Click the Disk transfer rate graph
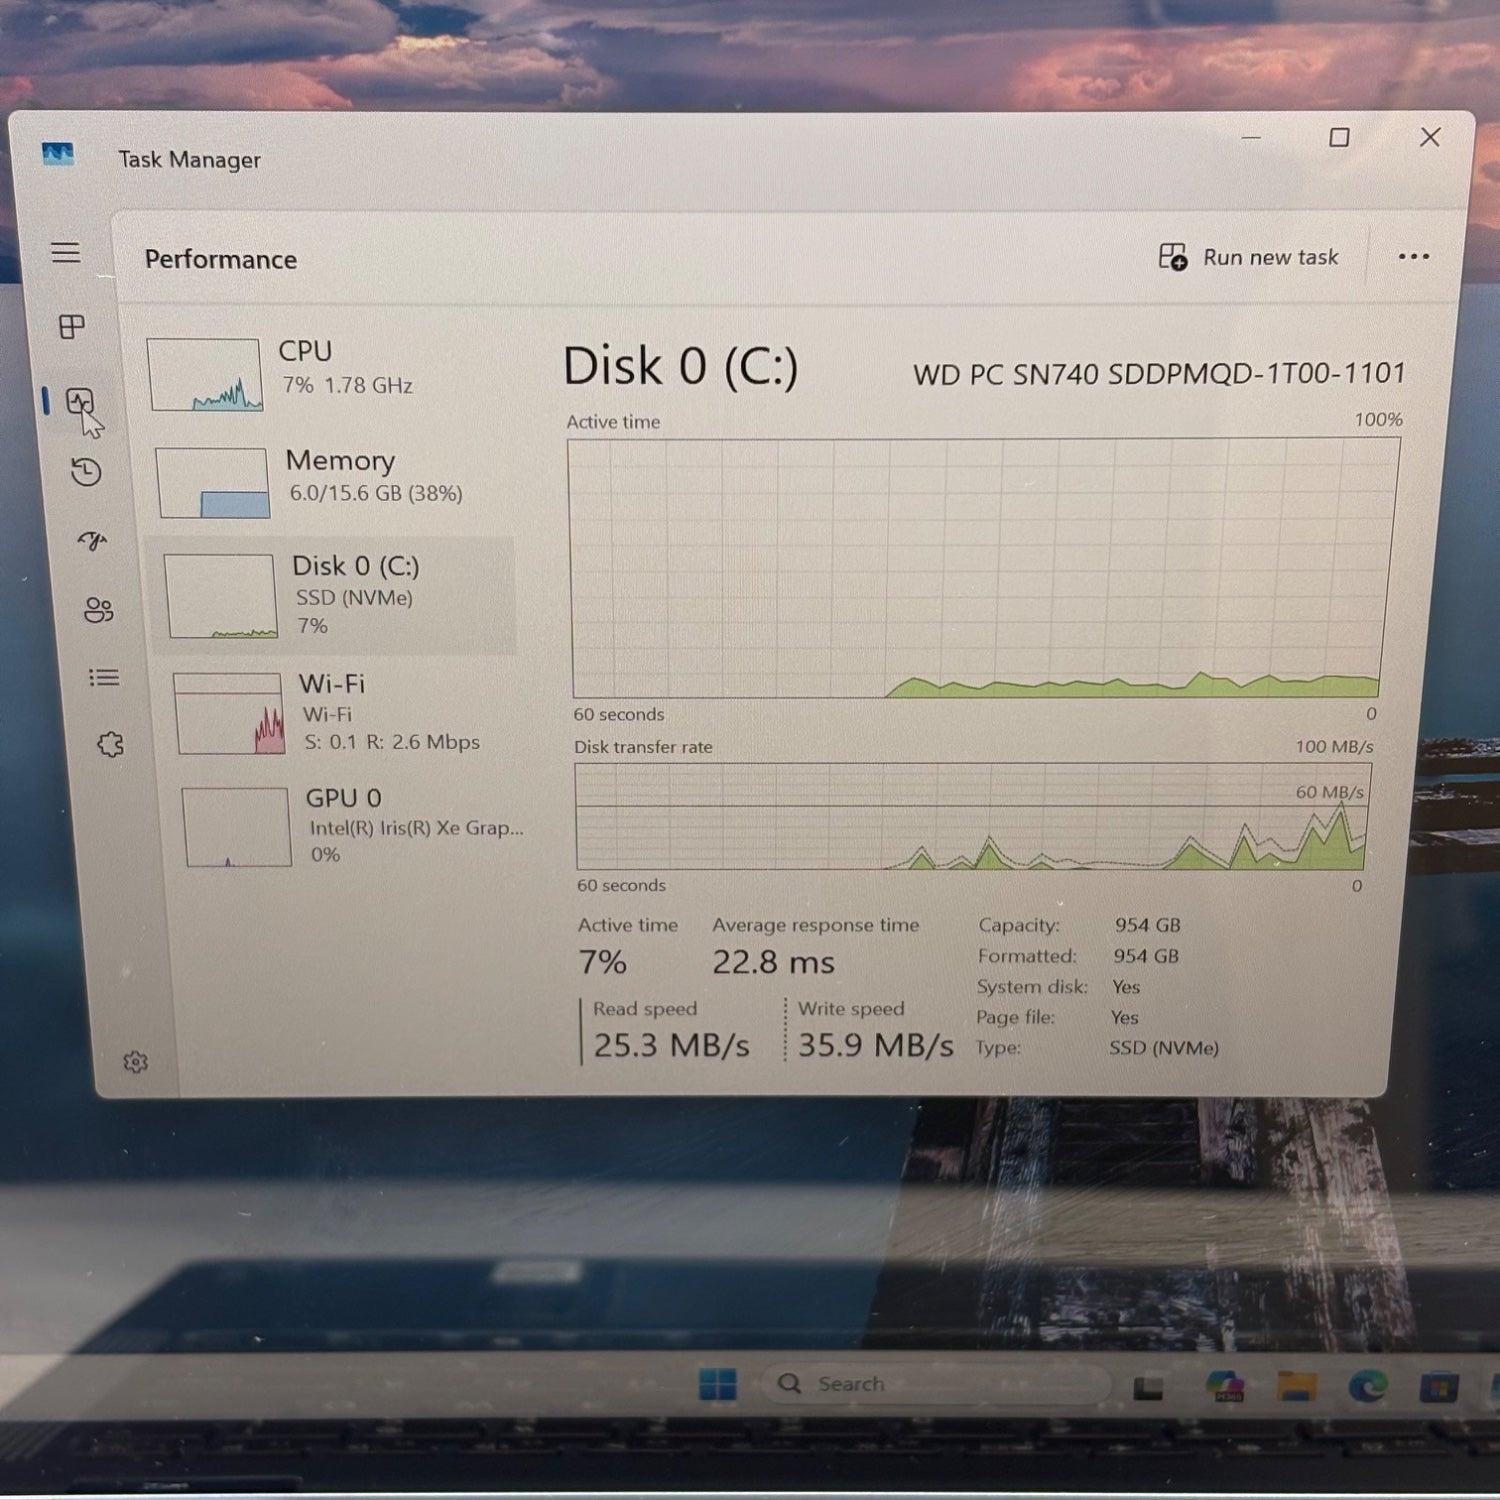Screen dimensions: 1500x1500 (x=972, y=817)
